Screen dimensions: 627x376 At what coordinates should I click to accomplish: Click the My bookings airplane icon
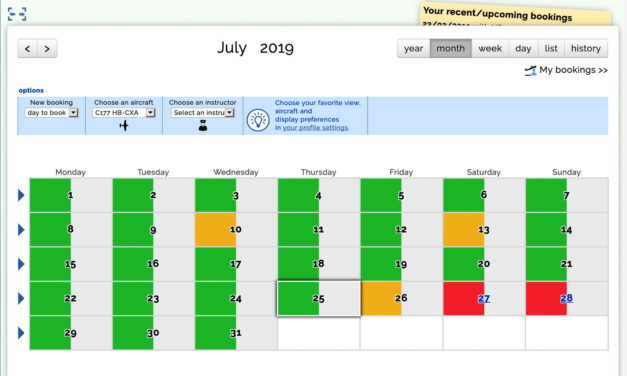531,71
